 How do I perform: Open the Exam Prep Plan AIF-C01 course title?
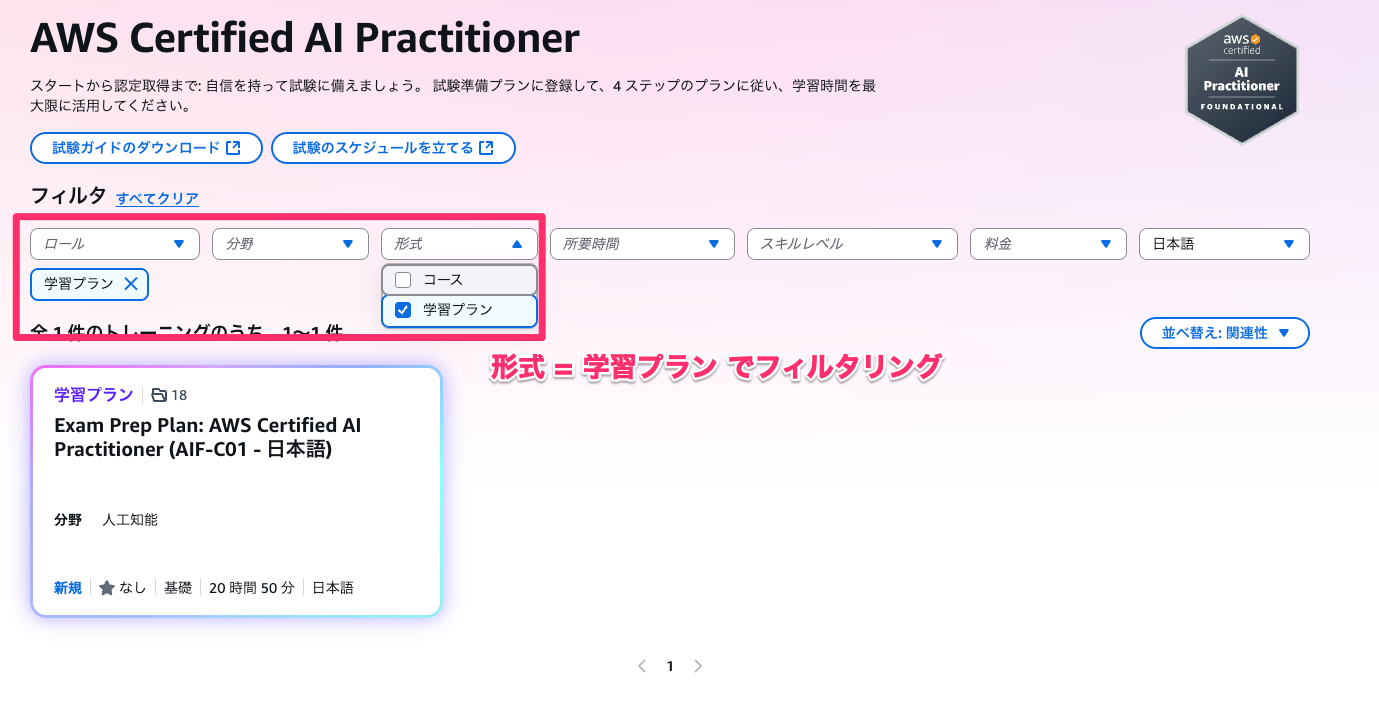click(x=208, y=438)
